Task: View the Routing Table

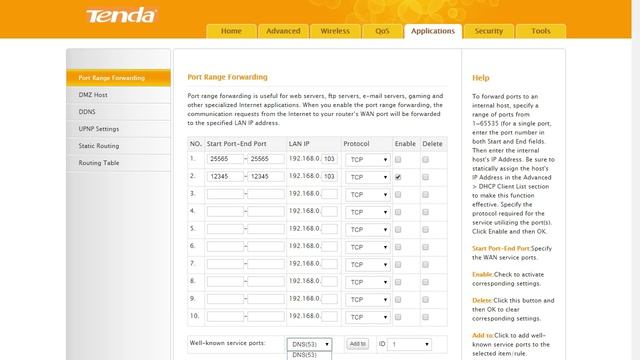Action: (x=118, y=163)
